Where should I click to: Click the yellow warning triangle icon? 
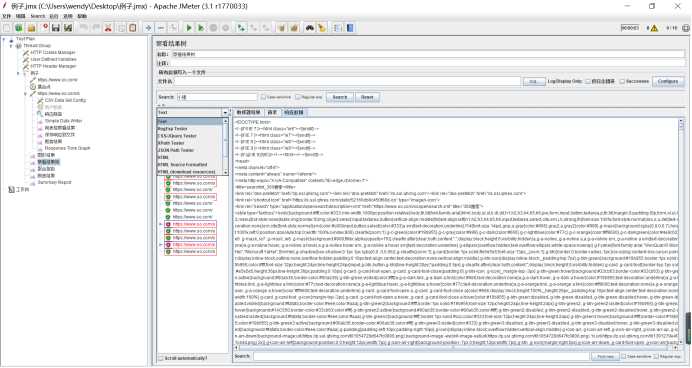[654, 28]
